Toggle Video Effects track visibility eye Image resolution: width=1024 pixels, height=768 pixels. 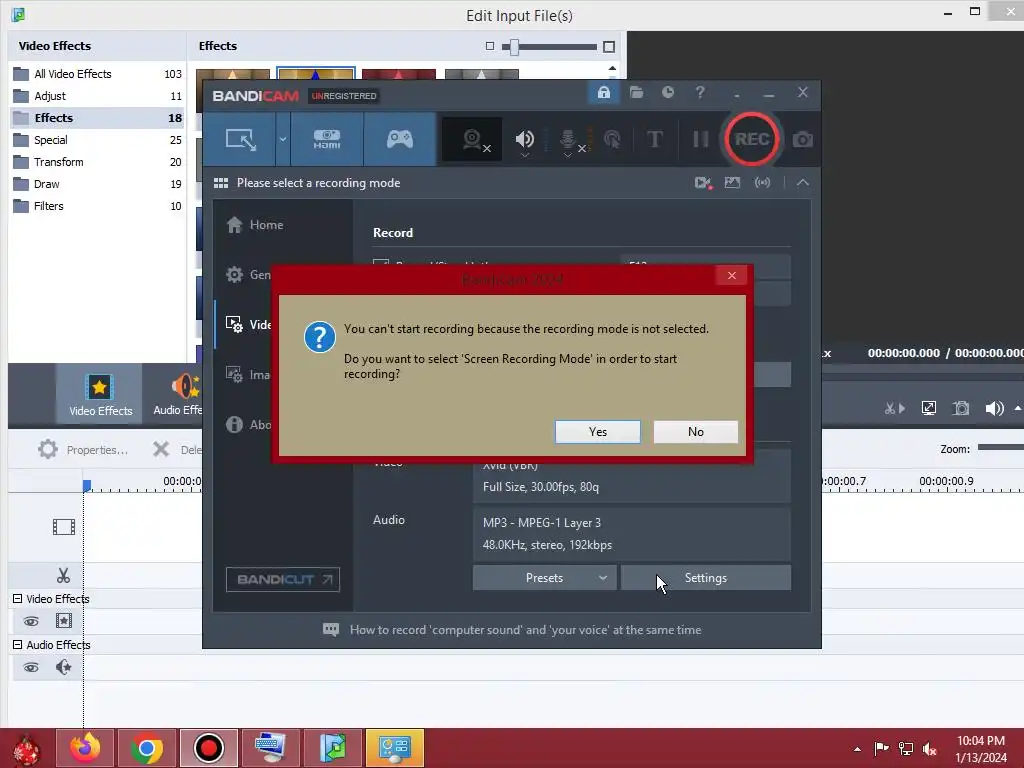pyautogui.click(x=31, y=621)
